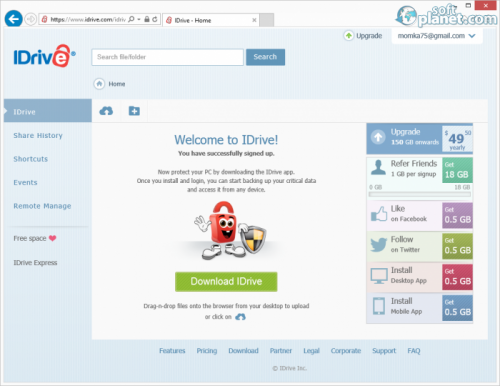Click the small cloud upload icon below drag-n-drop text
The width and height of the screenshot is (500, 386).
(240, 317)
